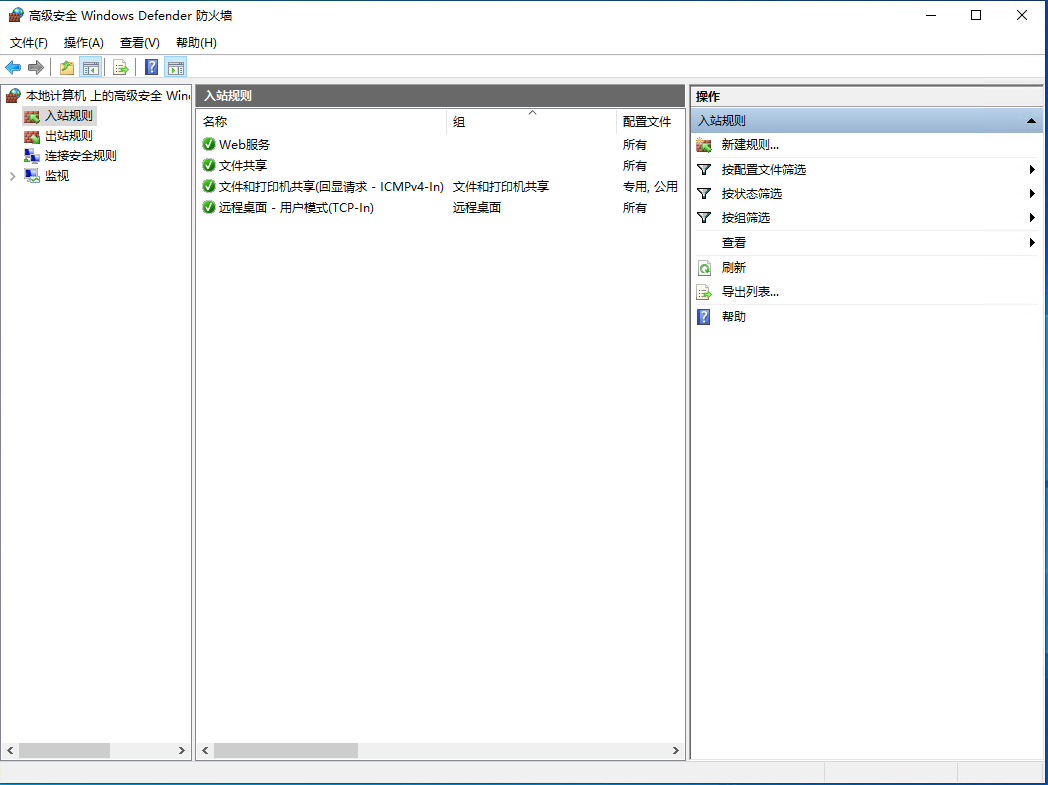
Task: Open the 查看(V) menu
Action: click(x=140, y=43)
